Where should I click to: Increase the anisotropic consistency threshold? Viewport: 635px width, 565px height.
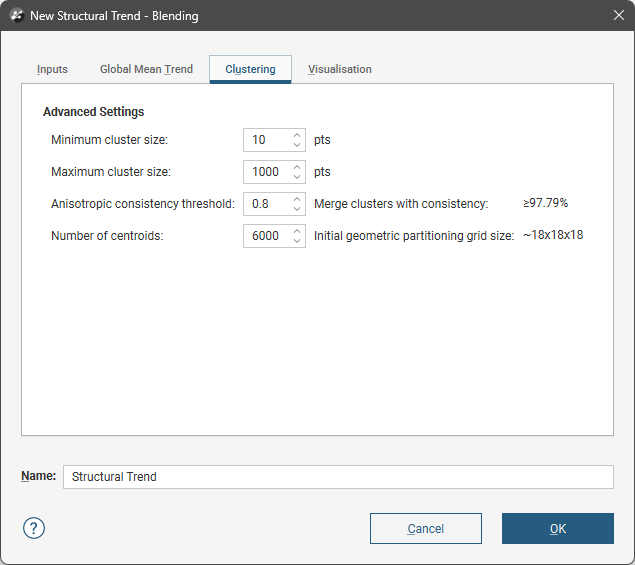coord(297,199)
